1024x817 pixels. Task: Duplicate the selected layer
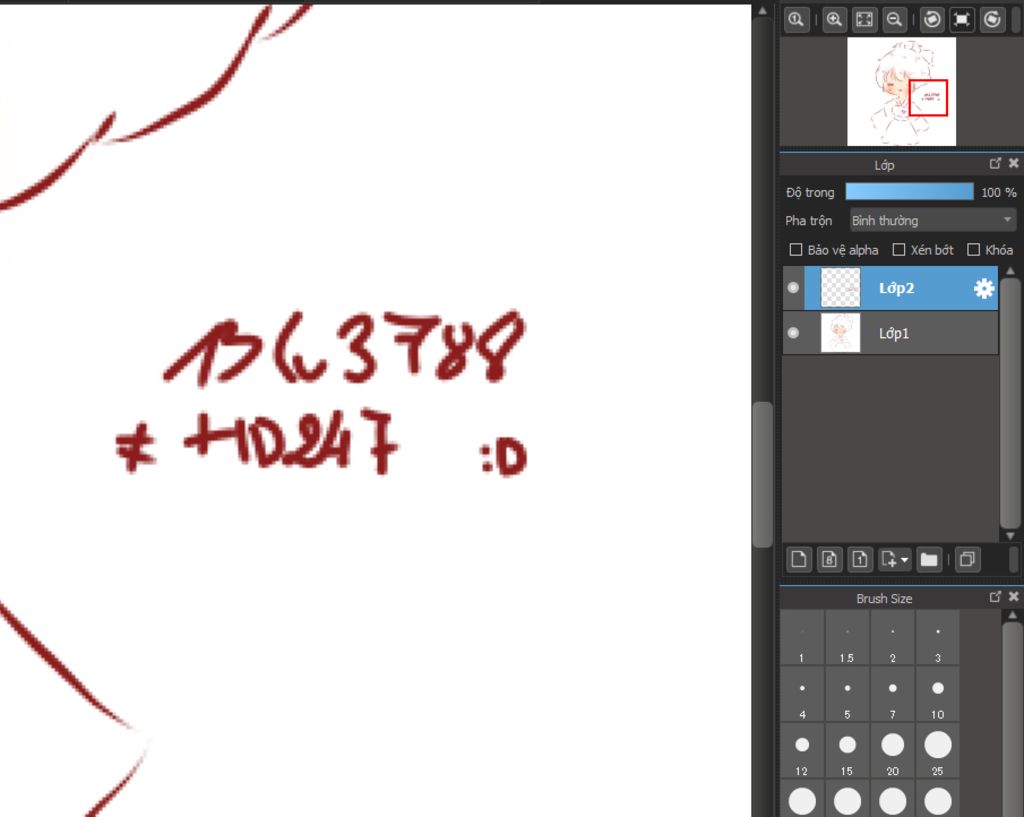[967, 560]
